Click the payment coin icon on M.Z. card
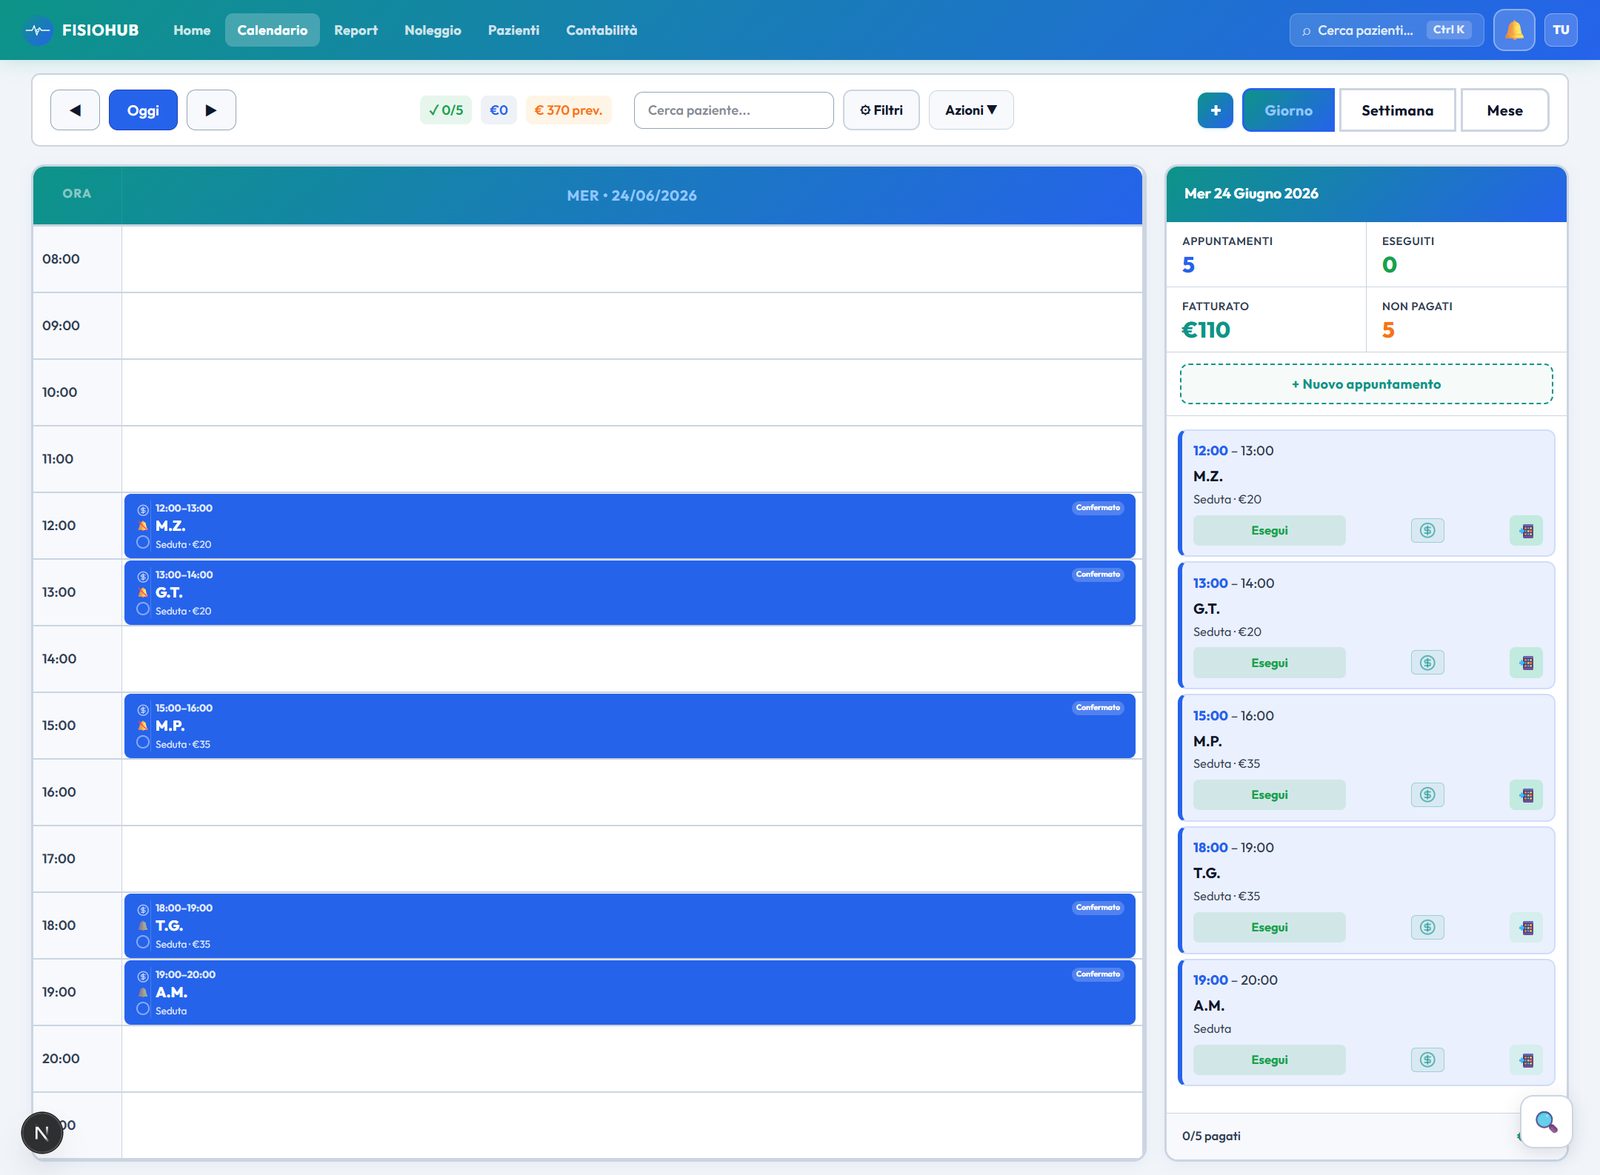Screen dimensions: 1600x1175 coord(1427,530)
